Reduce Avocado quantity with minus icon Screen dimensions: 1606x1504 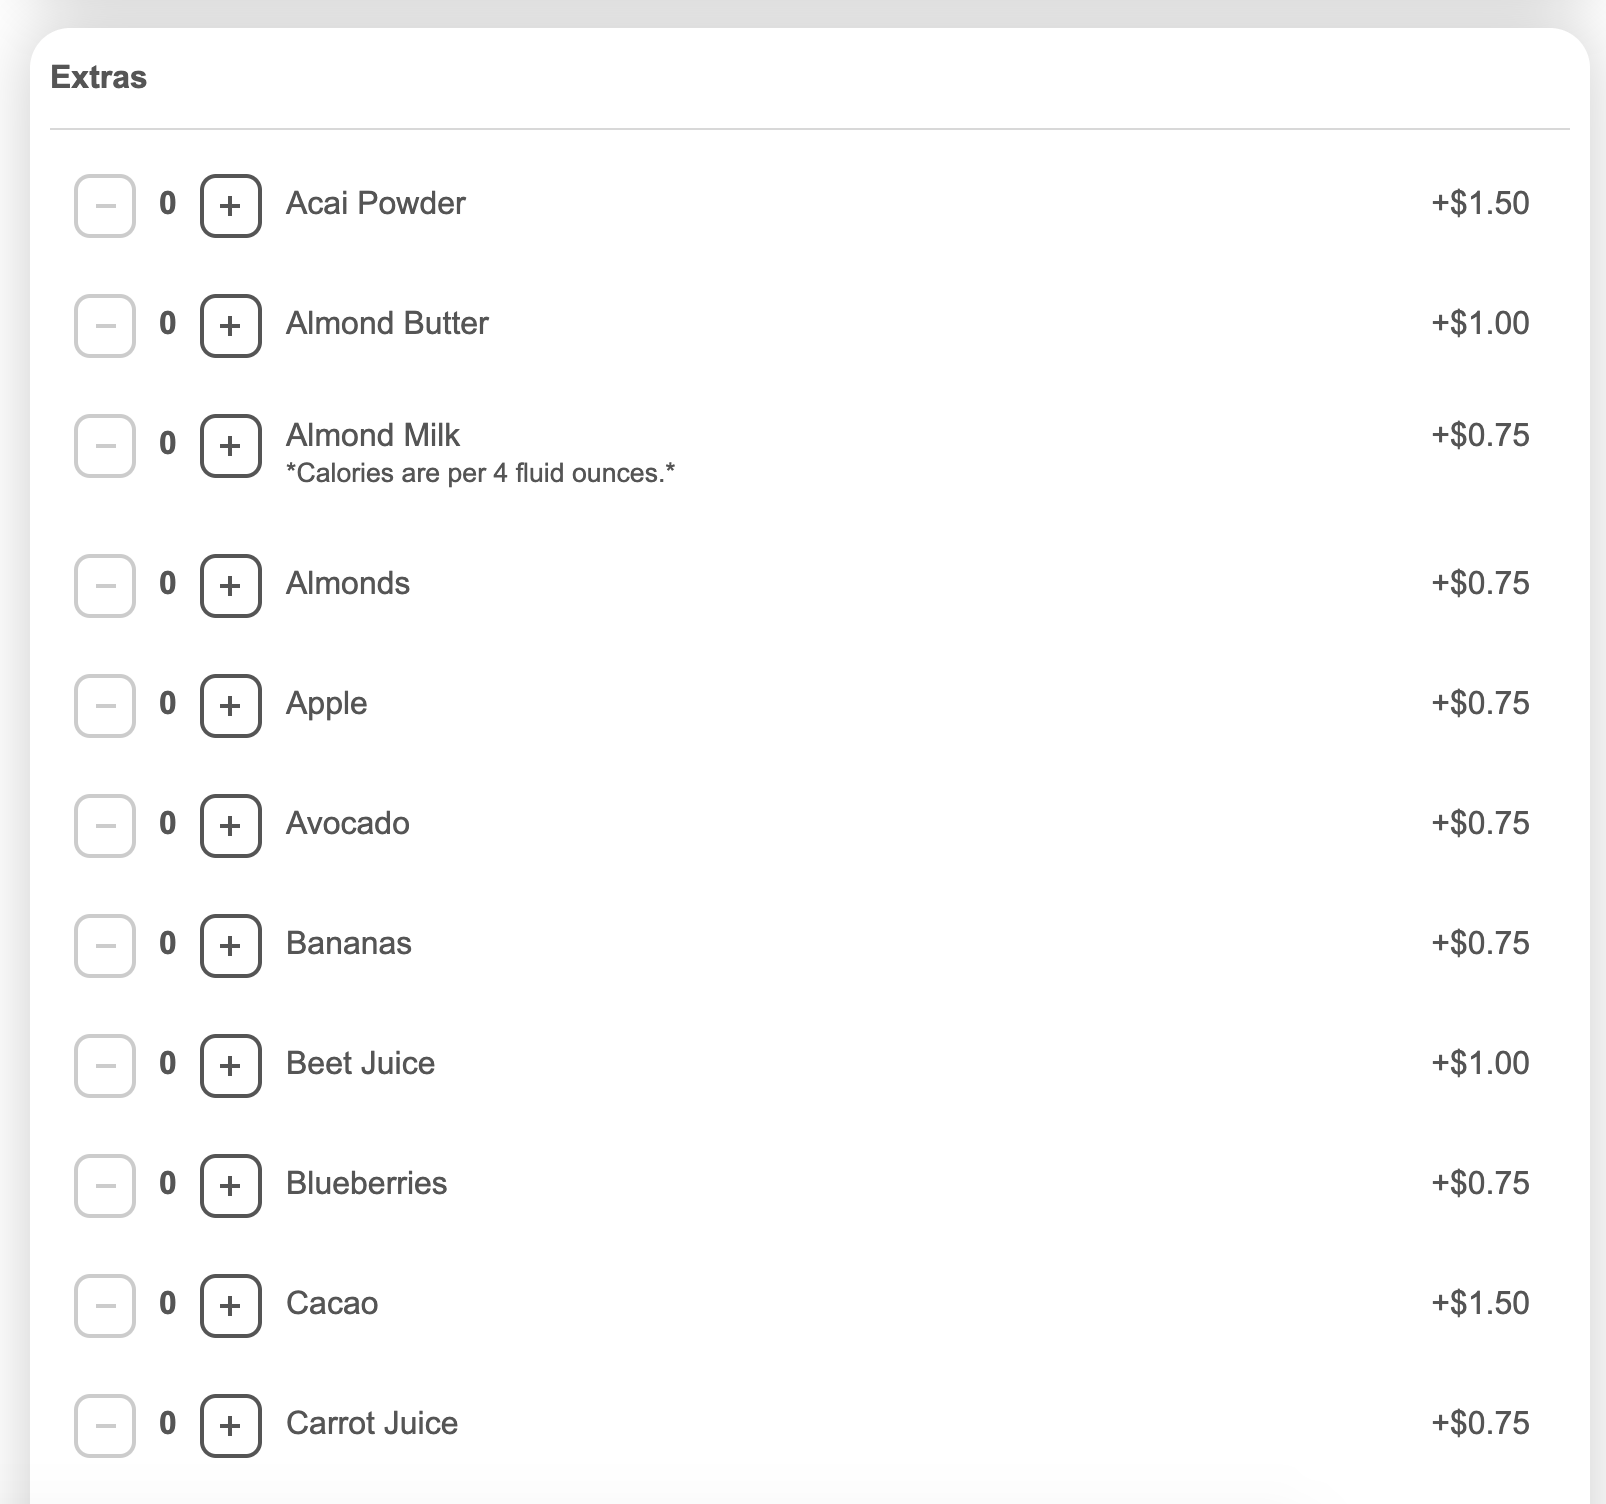tap(105, 826)
